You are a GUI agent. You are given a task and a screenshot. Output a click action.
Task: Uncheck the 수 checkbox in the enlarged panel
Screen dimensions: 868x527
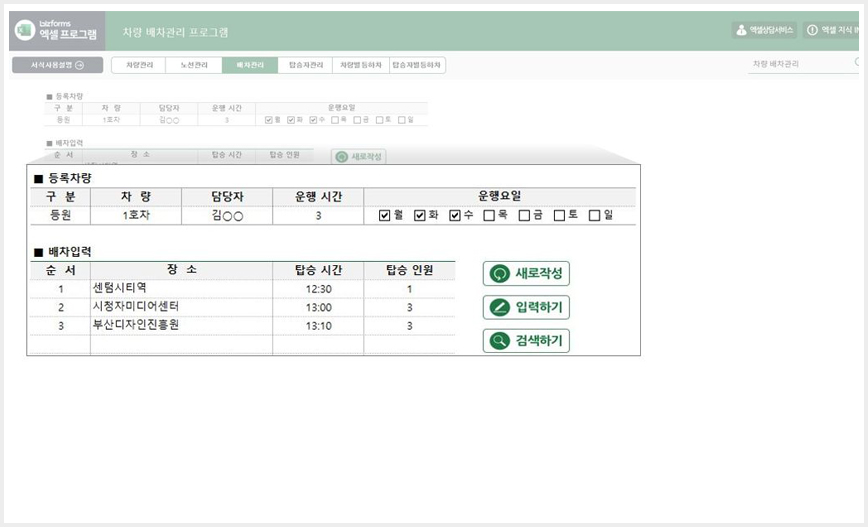[x=455, y=215]
